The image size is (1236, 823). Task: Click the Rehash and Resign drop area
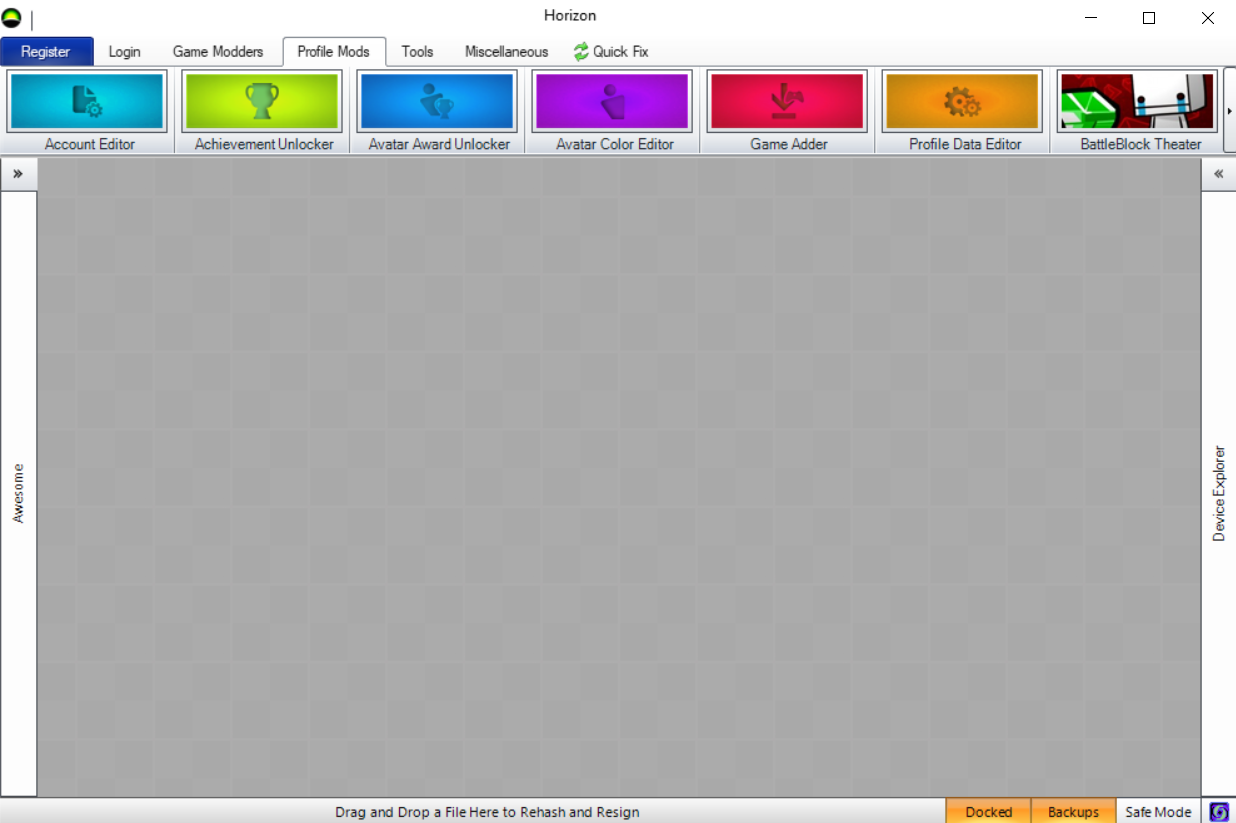[487, 812]
